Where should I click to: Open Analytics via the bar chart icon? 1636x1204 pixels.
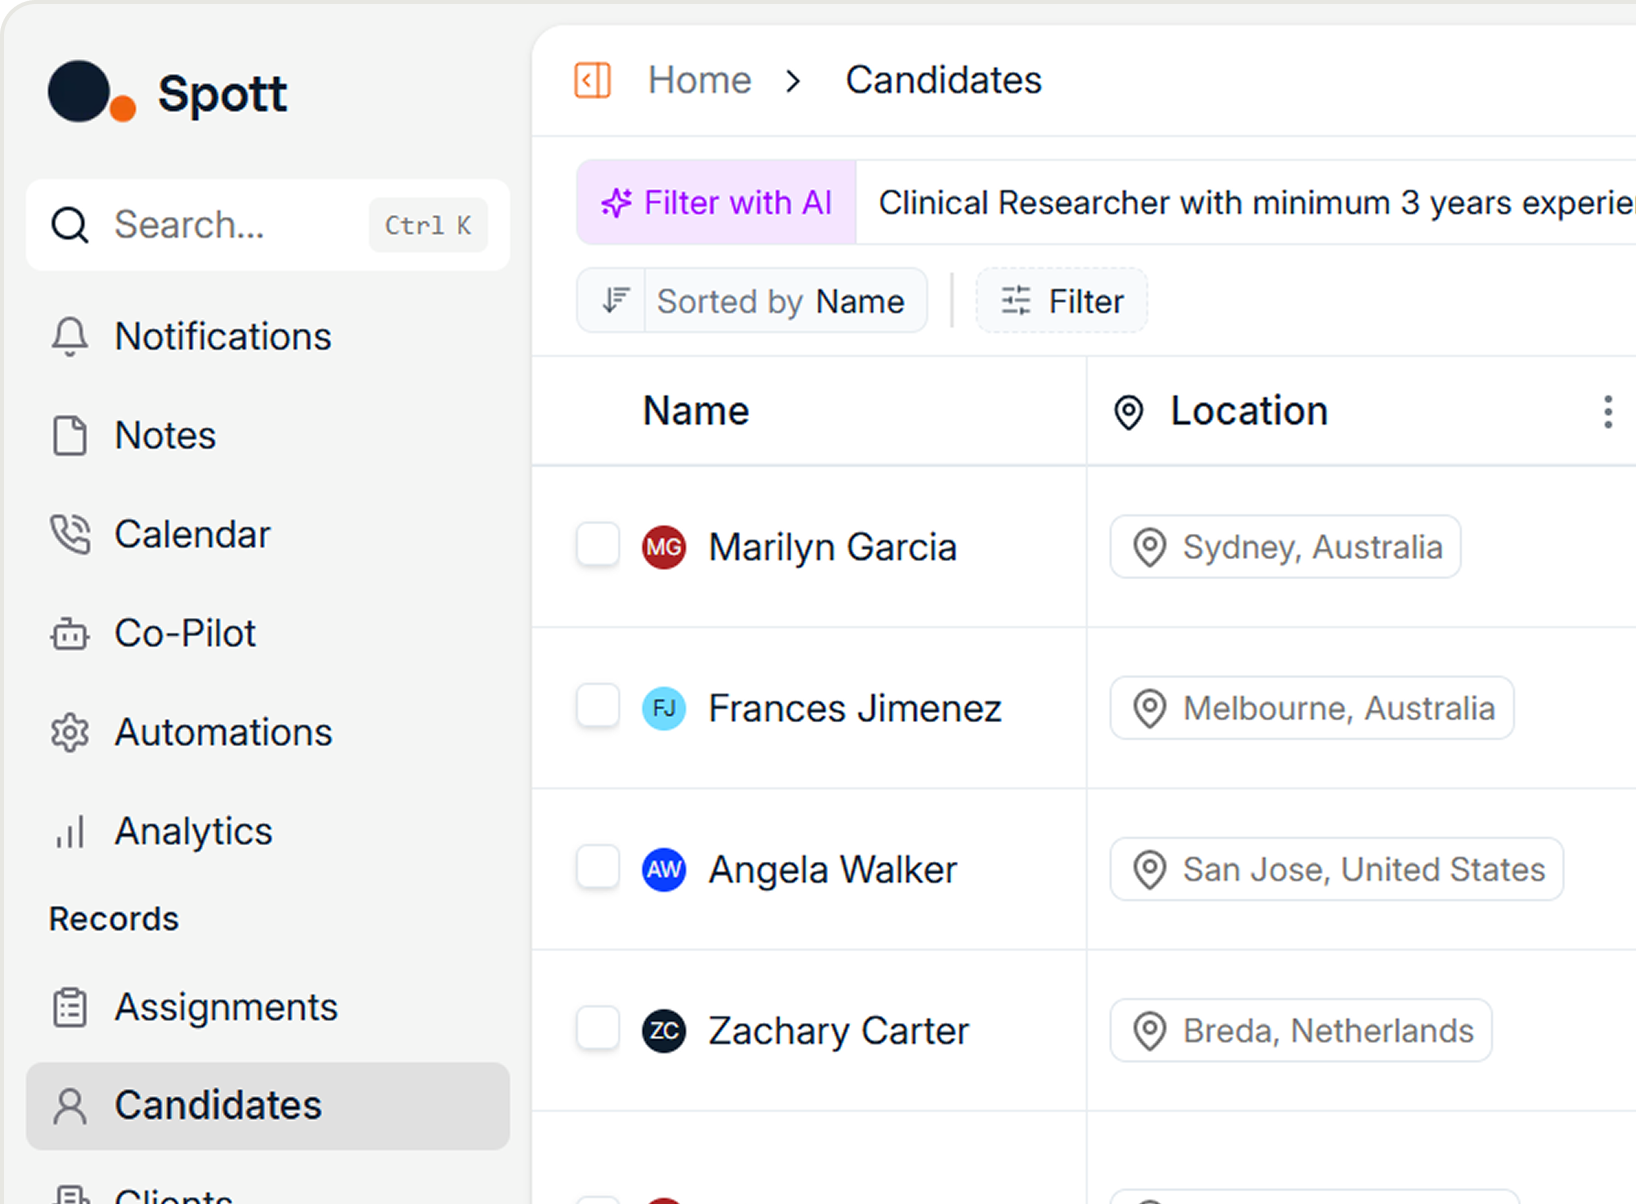pos(69,830)
